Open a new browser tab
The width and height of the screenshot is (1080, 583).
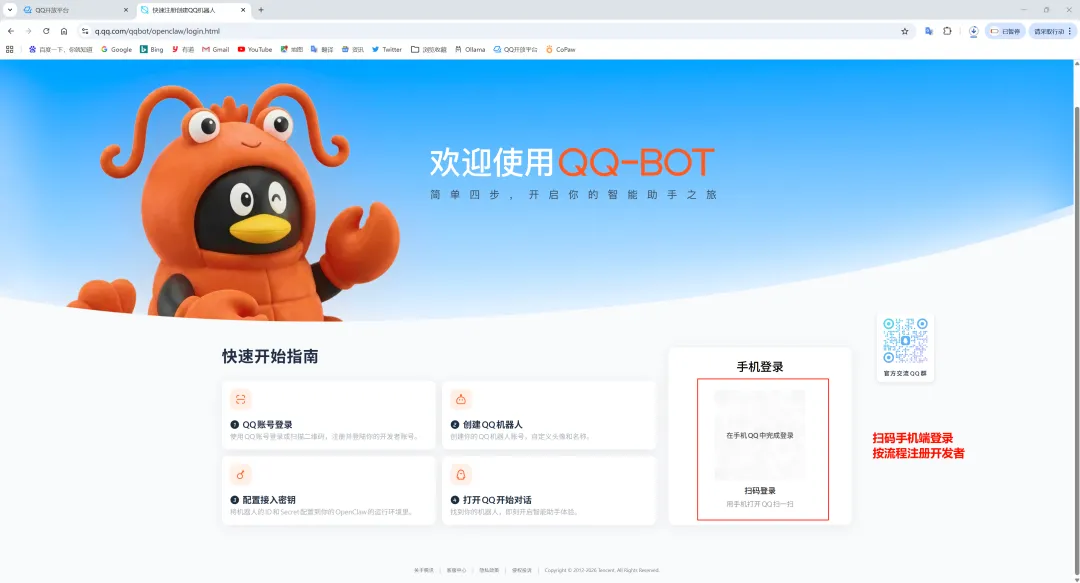[x=261, y=10]
